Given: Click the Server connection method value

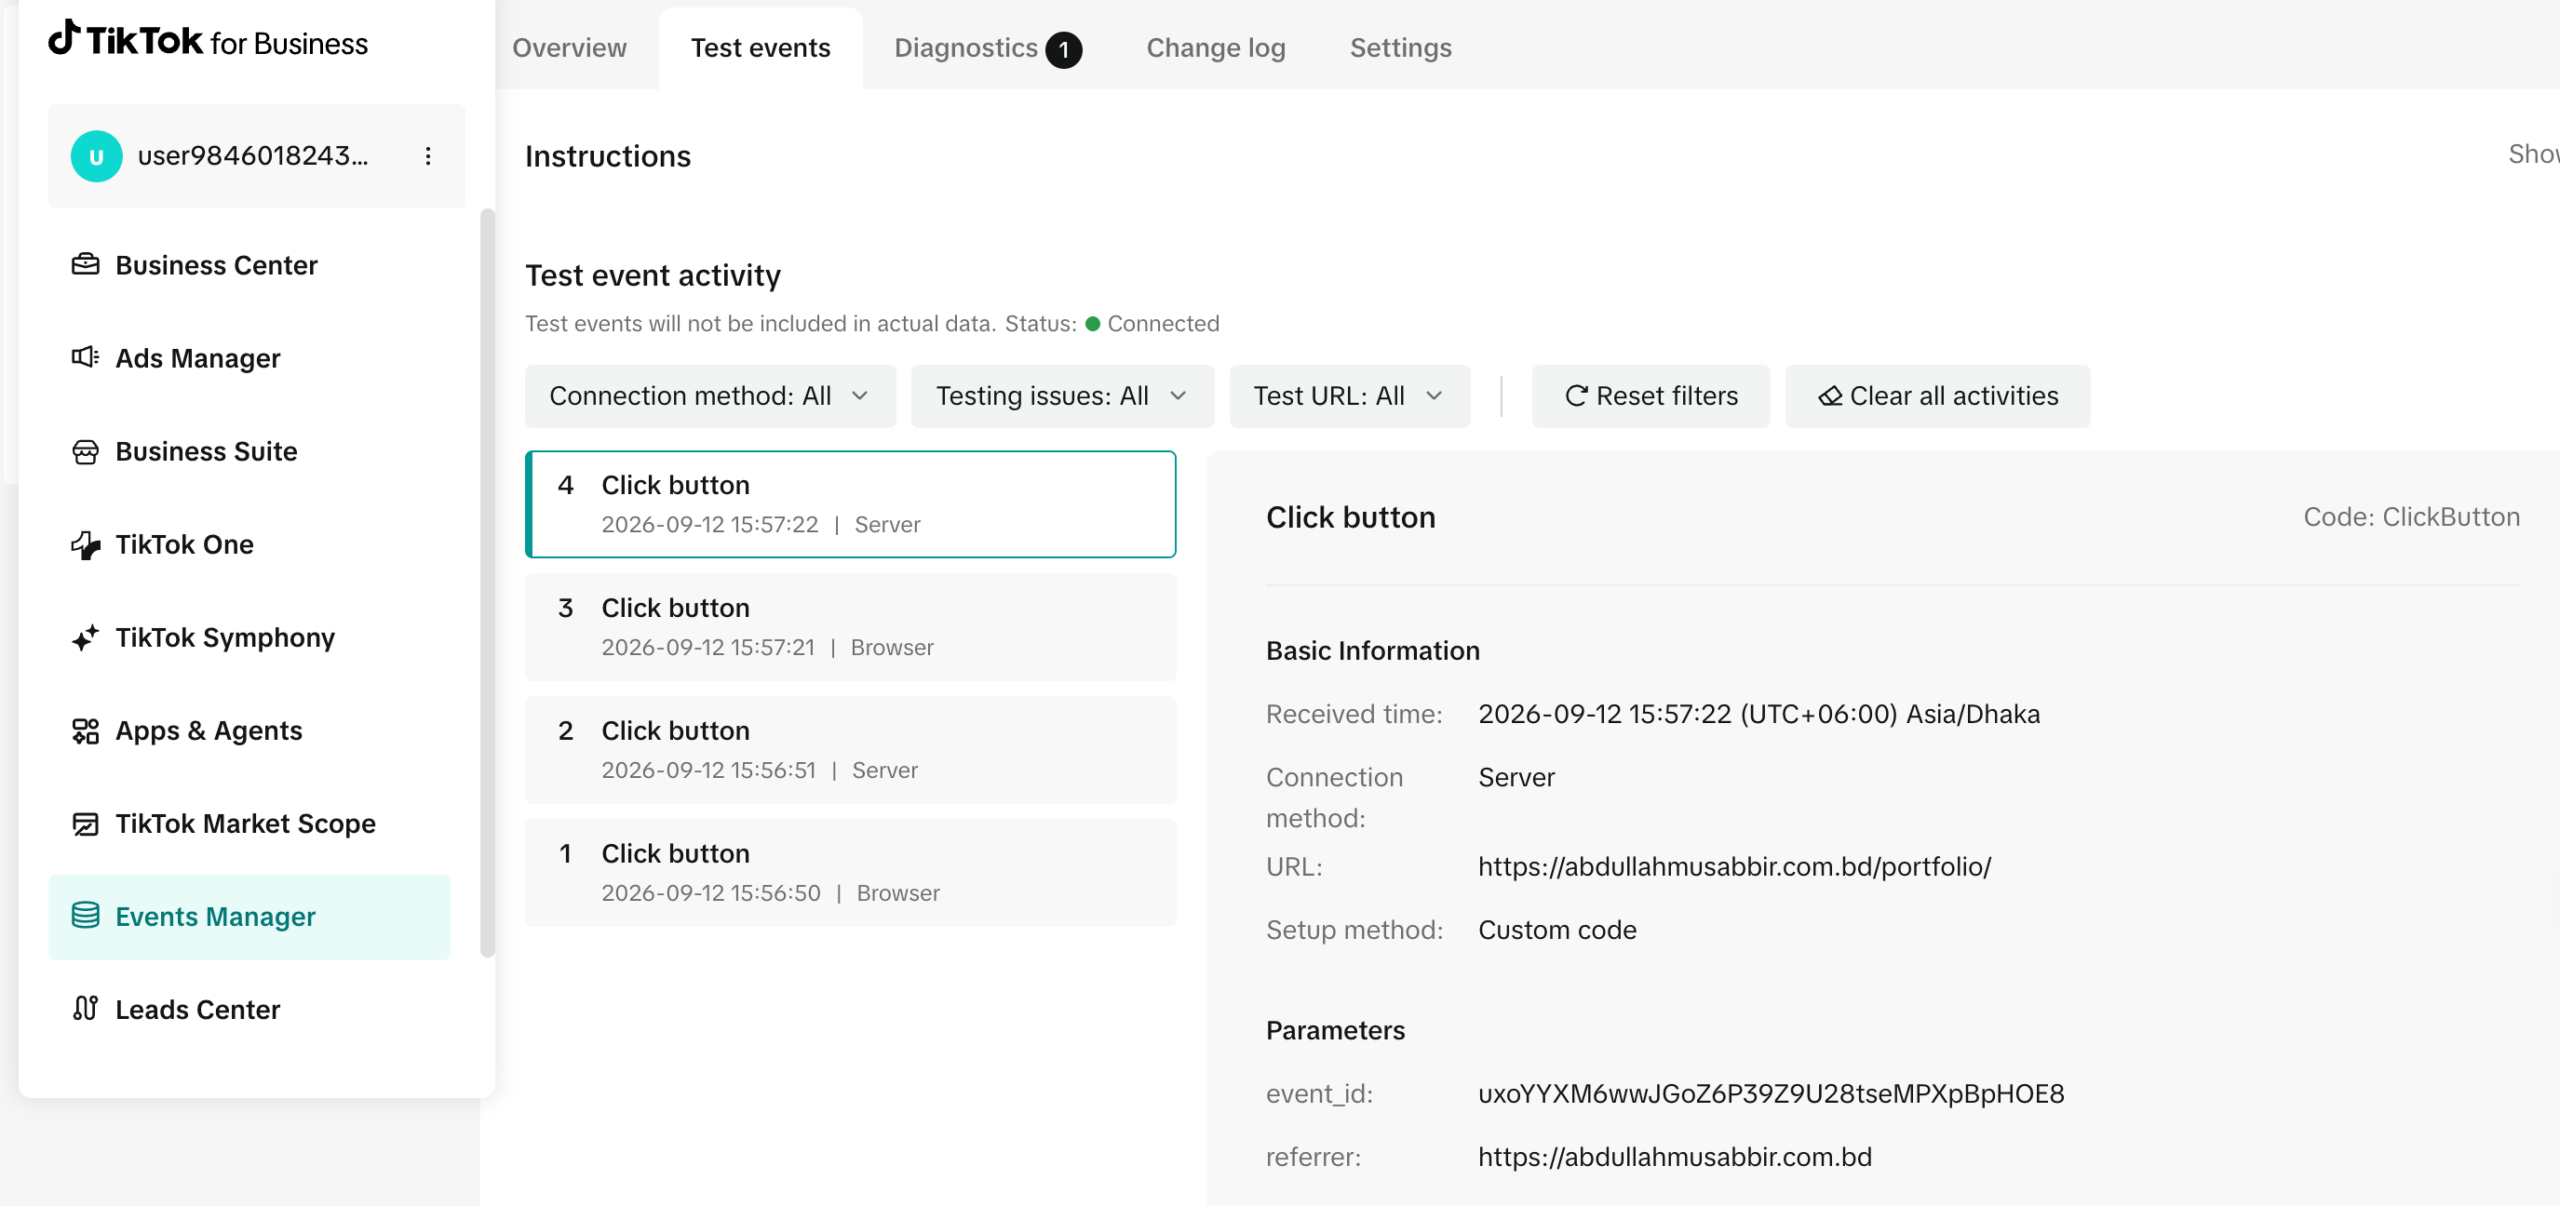Looking at the screenshot, I should (1516, 778).
